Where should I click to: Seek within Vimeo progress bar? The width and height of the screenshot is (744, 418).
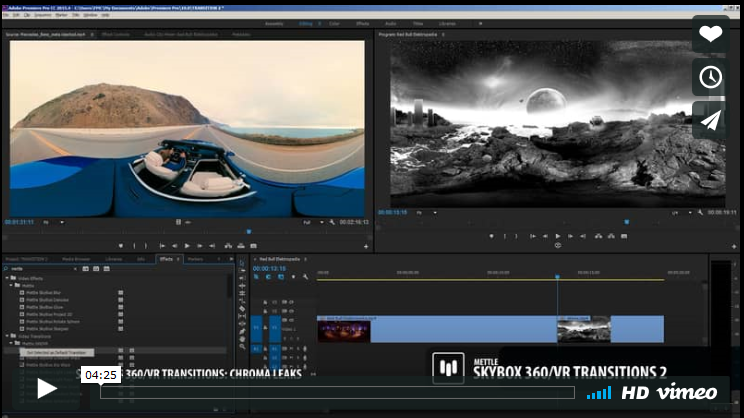337,392
